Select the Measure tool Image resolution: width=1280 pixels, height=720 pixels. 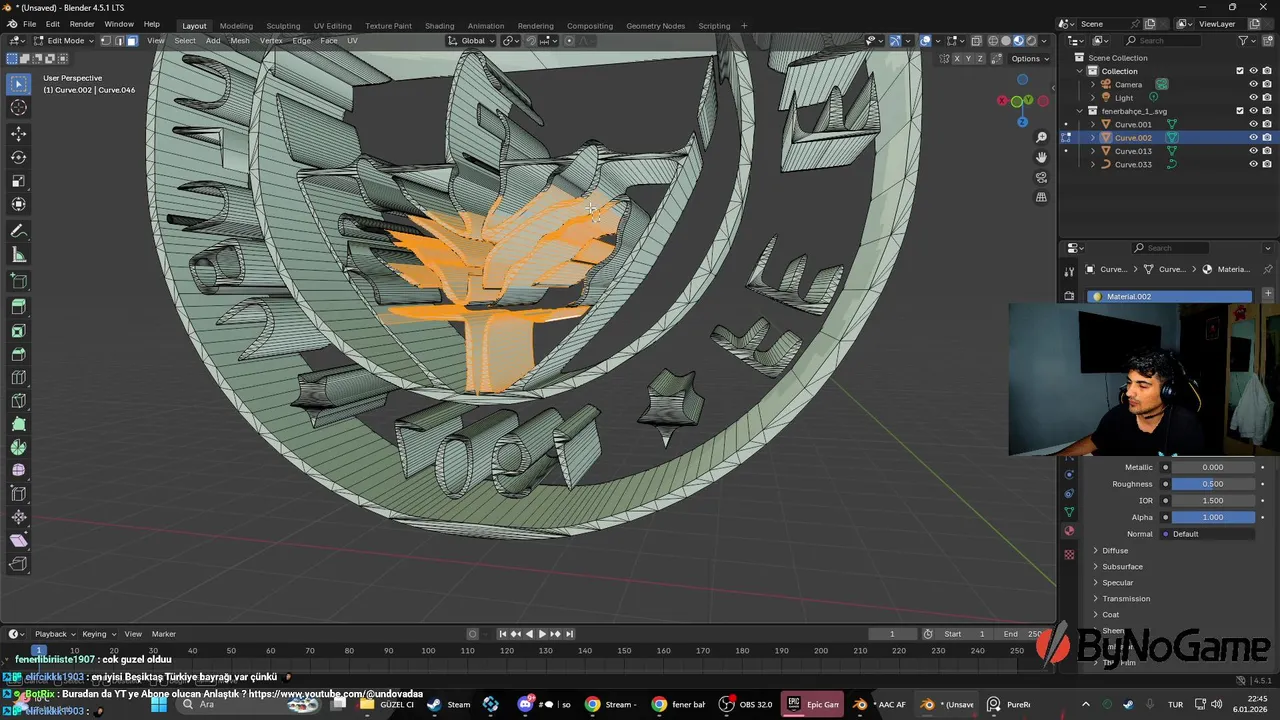point(18,255)
